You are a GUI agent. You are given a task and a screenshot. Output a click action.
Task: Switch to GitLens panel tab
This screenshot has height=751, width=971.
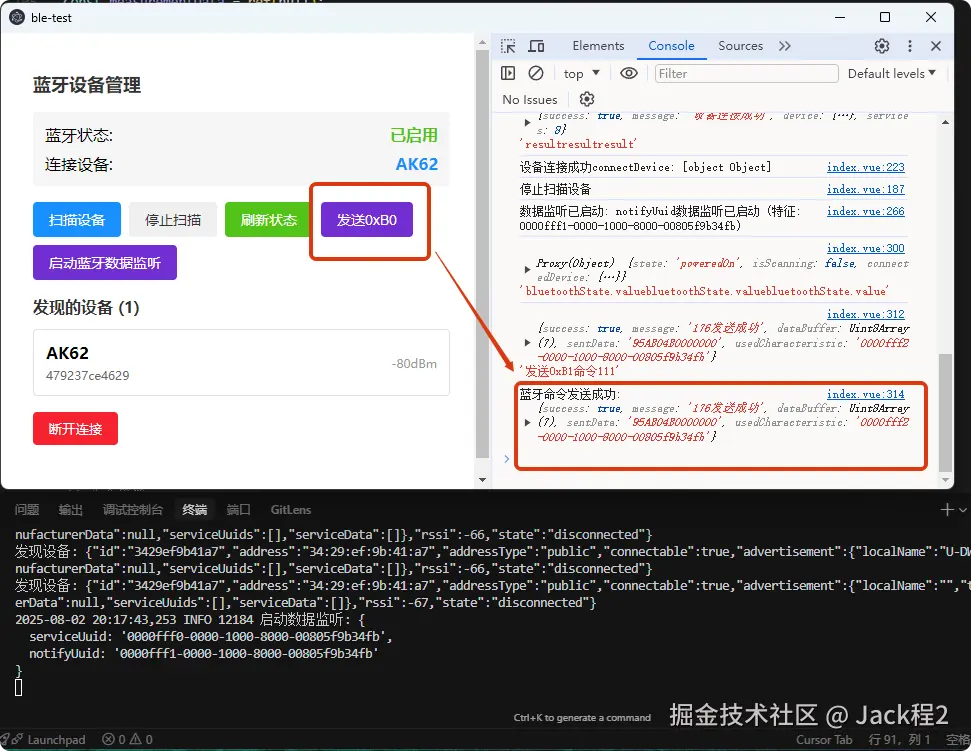point(290,510)
